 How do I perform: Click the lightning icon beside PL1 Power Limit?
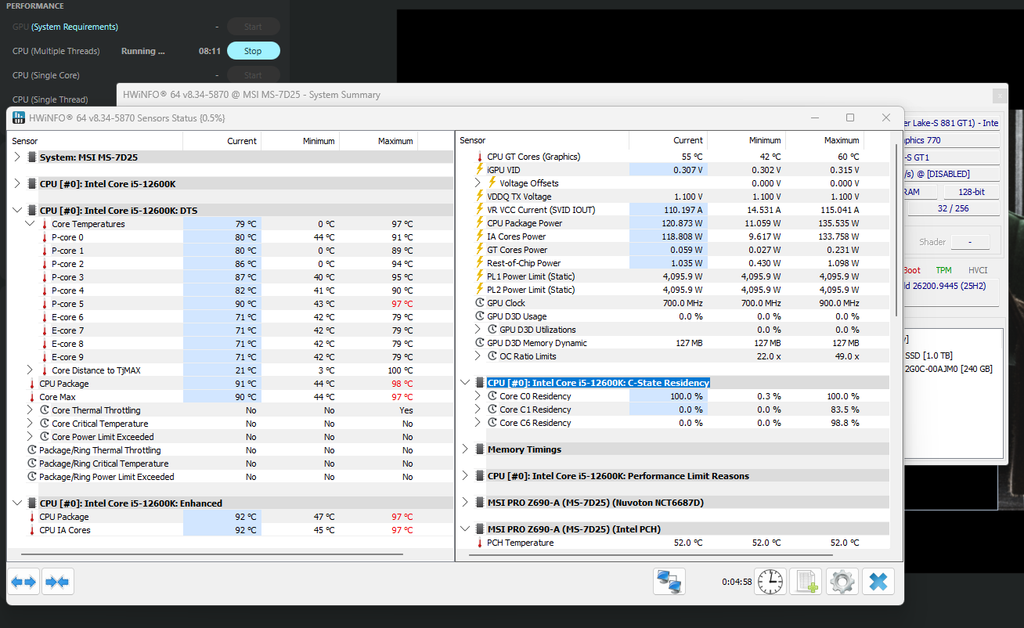click(480, 276)
